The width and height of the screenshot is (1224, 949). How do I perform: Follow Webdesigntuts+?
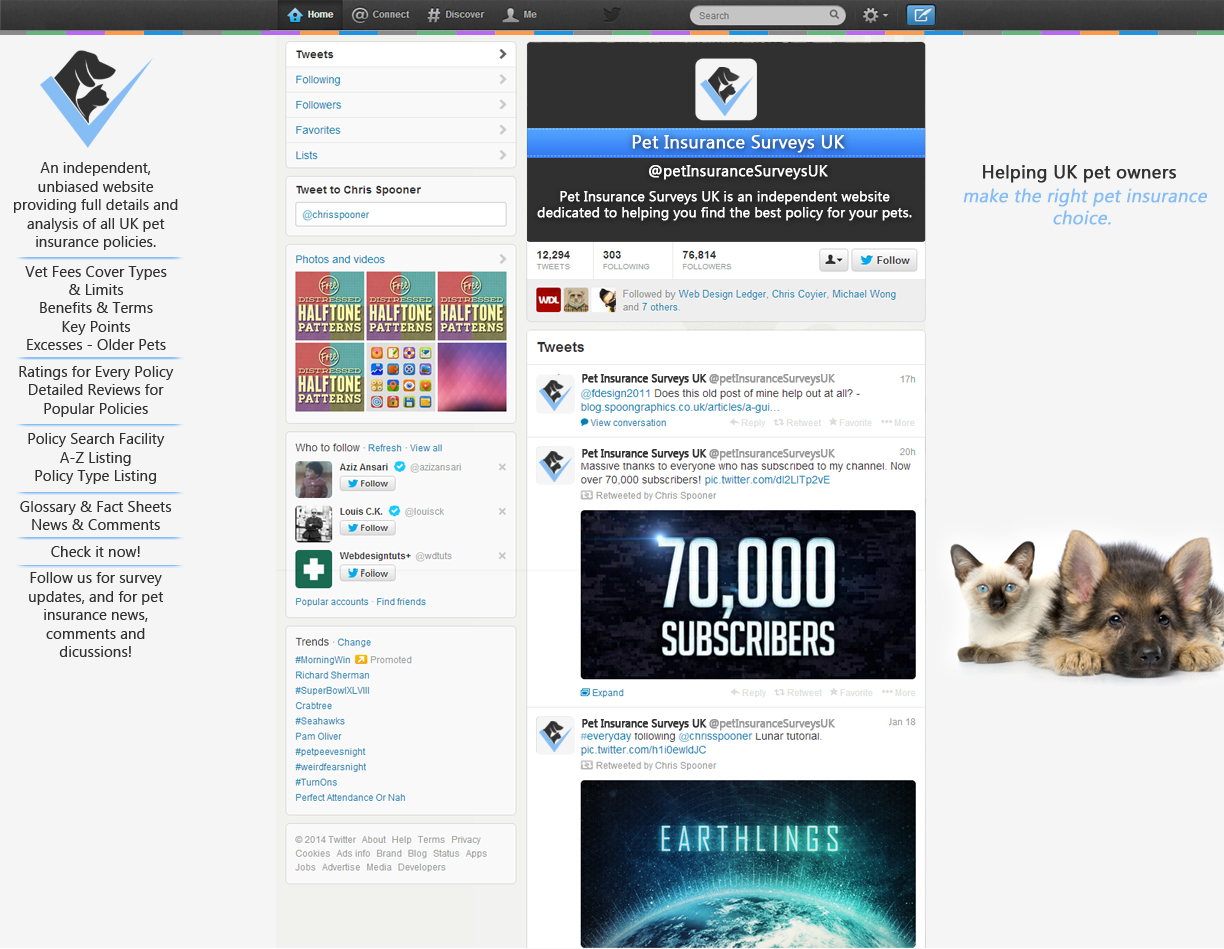click(x=367, y=573)
